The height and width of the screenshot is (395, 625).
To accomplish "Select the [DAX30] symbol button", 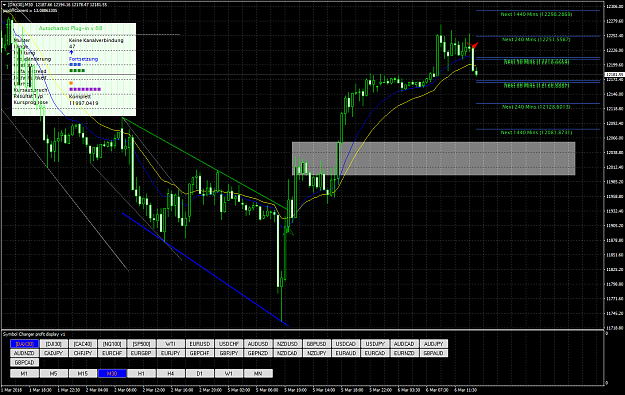I will (x=24, y=344).
